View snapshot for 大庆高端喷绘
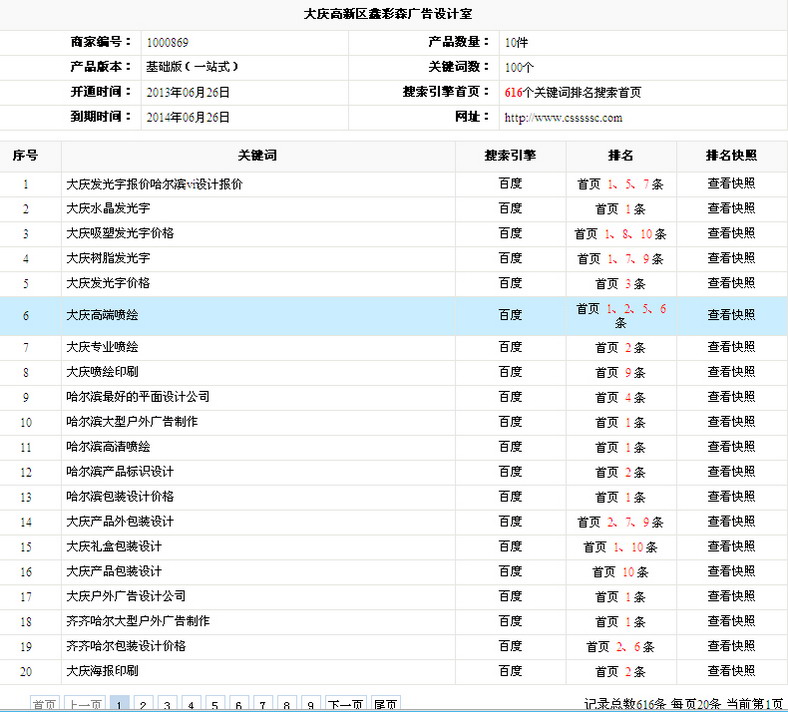 731,315
